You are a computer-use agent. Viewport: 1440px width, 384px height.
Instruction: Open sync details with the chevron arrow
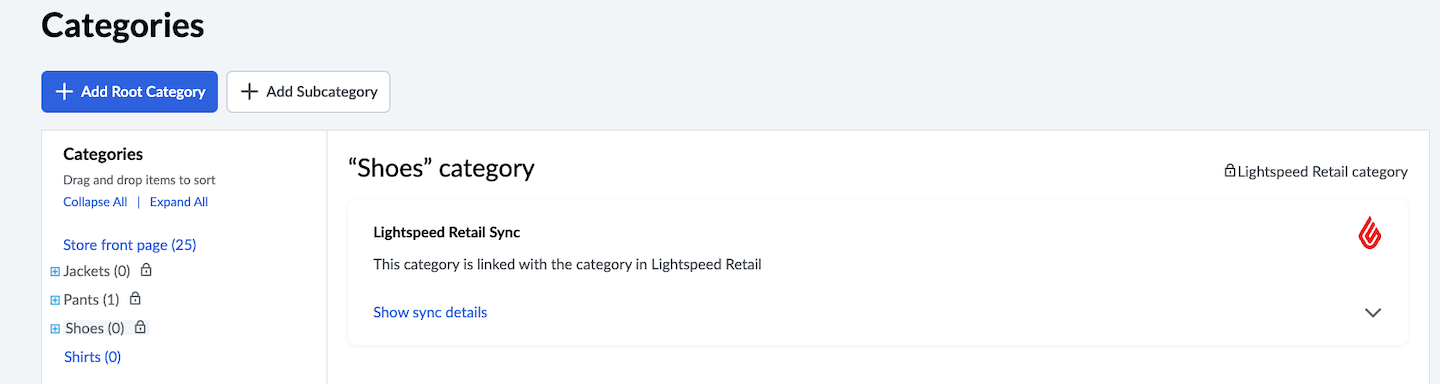click(1373, 312)
